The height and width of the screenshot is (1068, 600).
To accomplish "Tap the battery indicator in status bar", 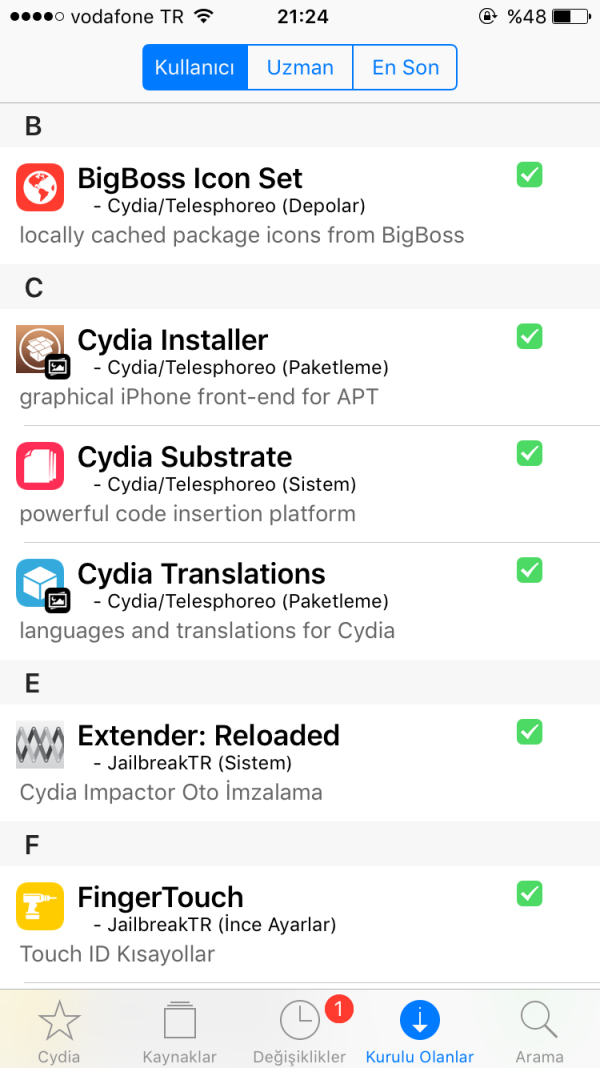I will pos(570,17).
